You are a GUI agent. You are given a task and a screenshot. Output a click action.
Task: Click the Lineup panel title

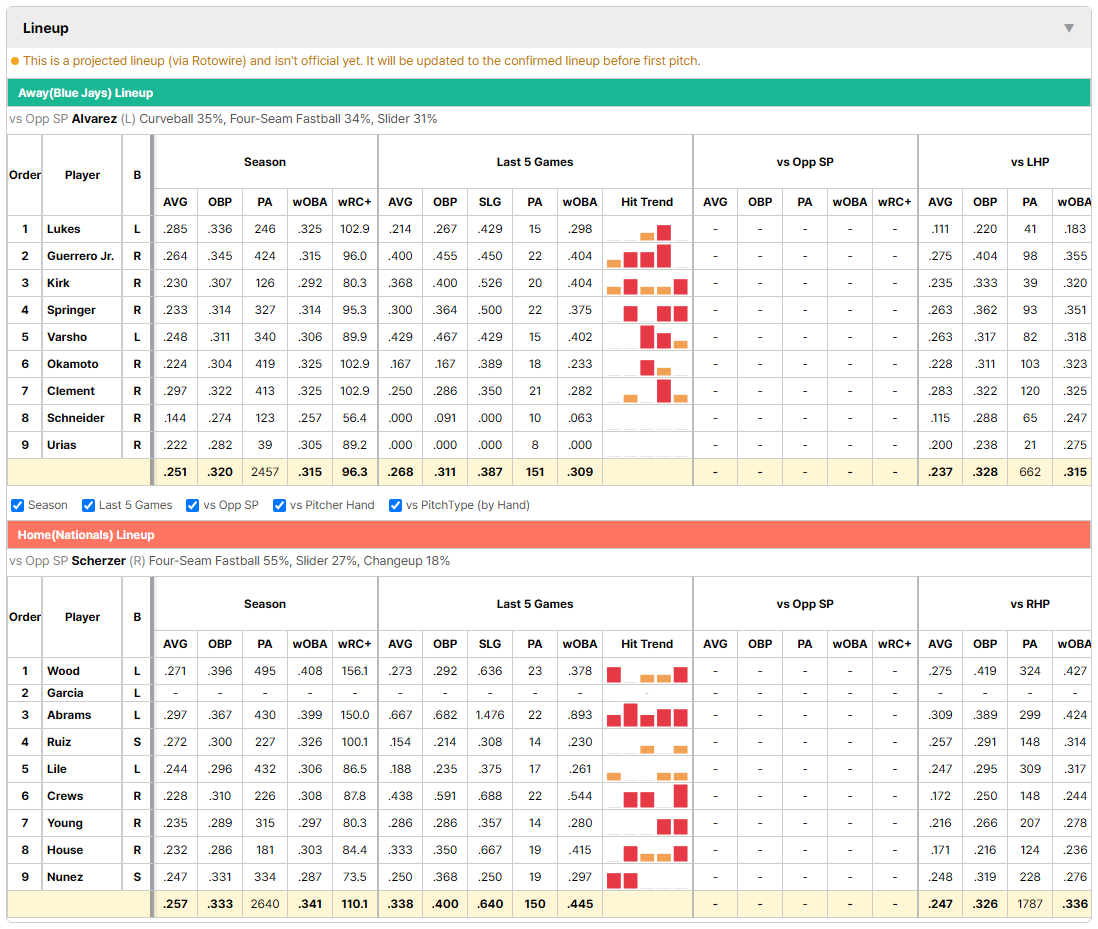point(46,28)
